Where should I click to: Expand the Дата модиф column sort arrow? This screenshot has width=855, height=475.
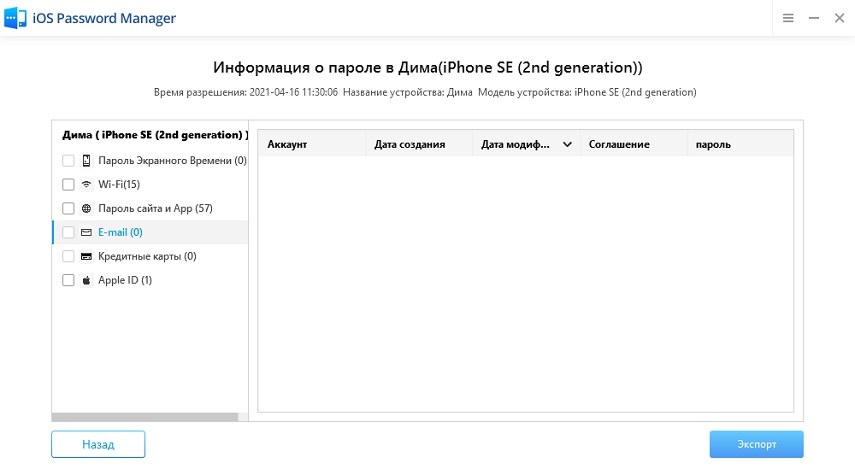[567, 144]
